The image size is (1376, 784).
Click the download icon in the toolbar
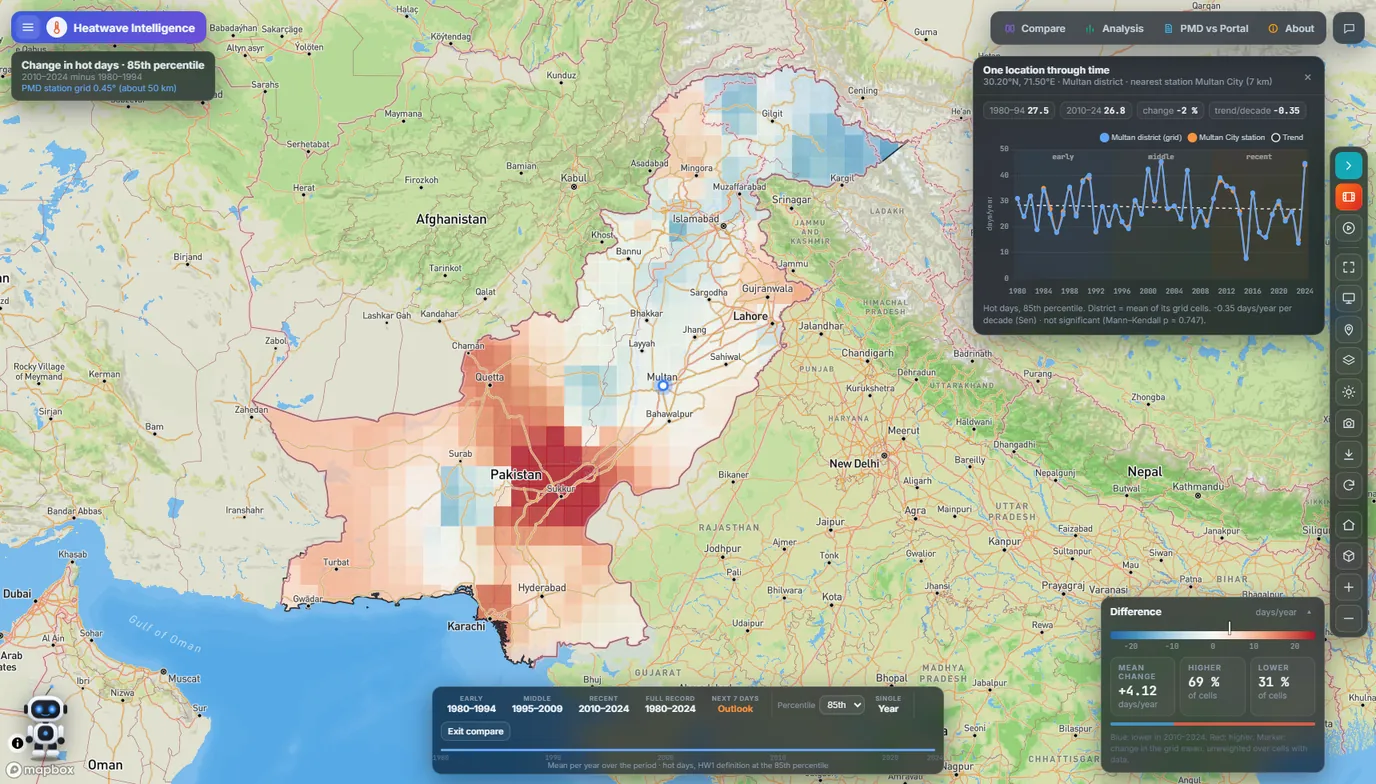[x=1349, y=454]
